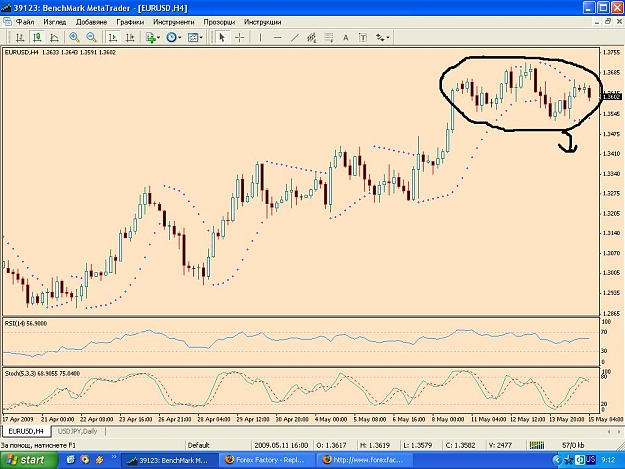Open the Добавяне menu
625x469 pixels.
[x=91, y=22]
